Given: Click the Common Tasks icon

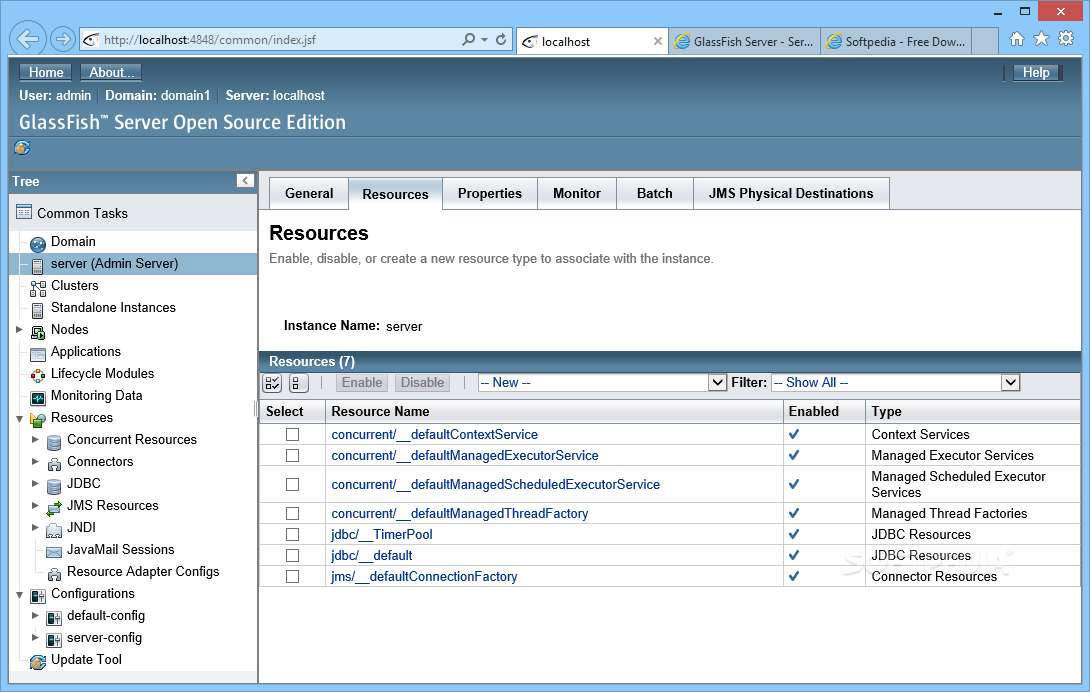Looking at the screenshot, I should [x=24, y=211].
